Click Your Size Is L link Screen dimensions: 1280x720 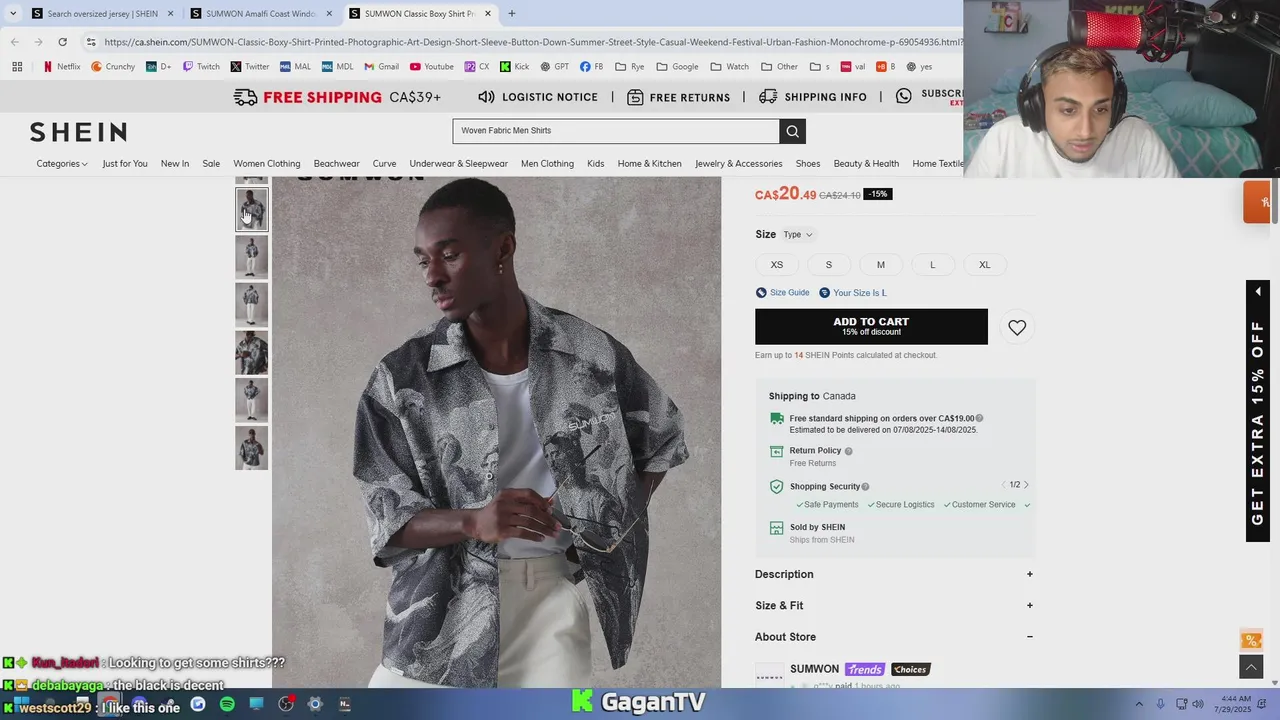853,293
